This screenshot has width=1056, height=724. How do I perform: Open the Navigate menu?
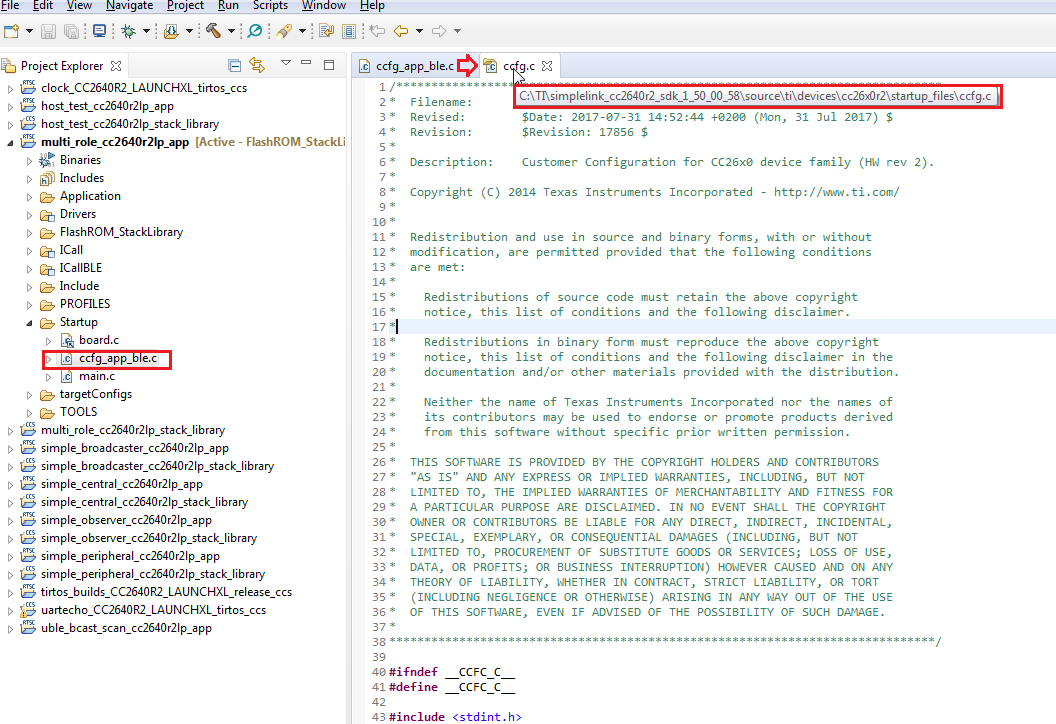(x=129, y=5)
